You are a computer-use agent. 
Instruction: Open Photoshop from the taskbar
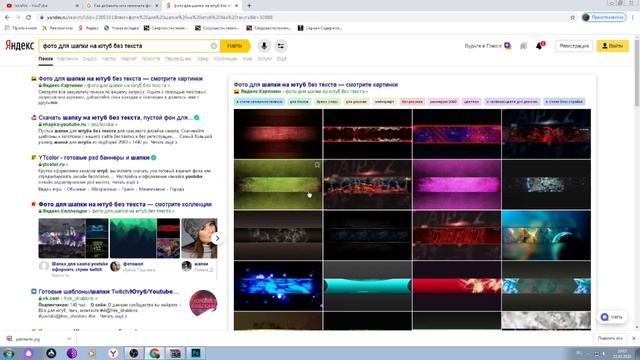click(x=196, y=353)
